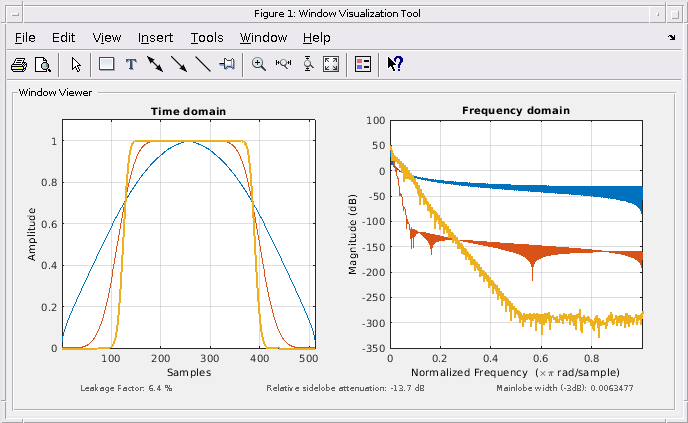Open the Insert menu
Screen dimensions: 688x423
(x=155, y=38)
